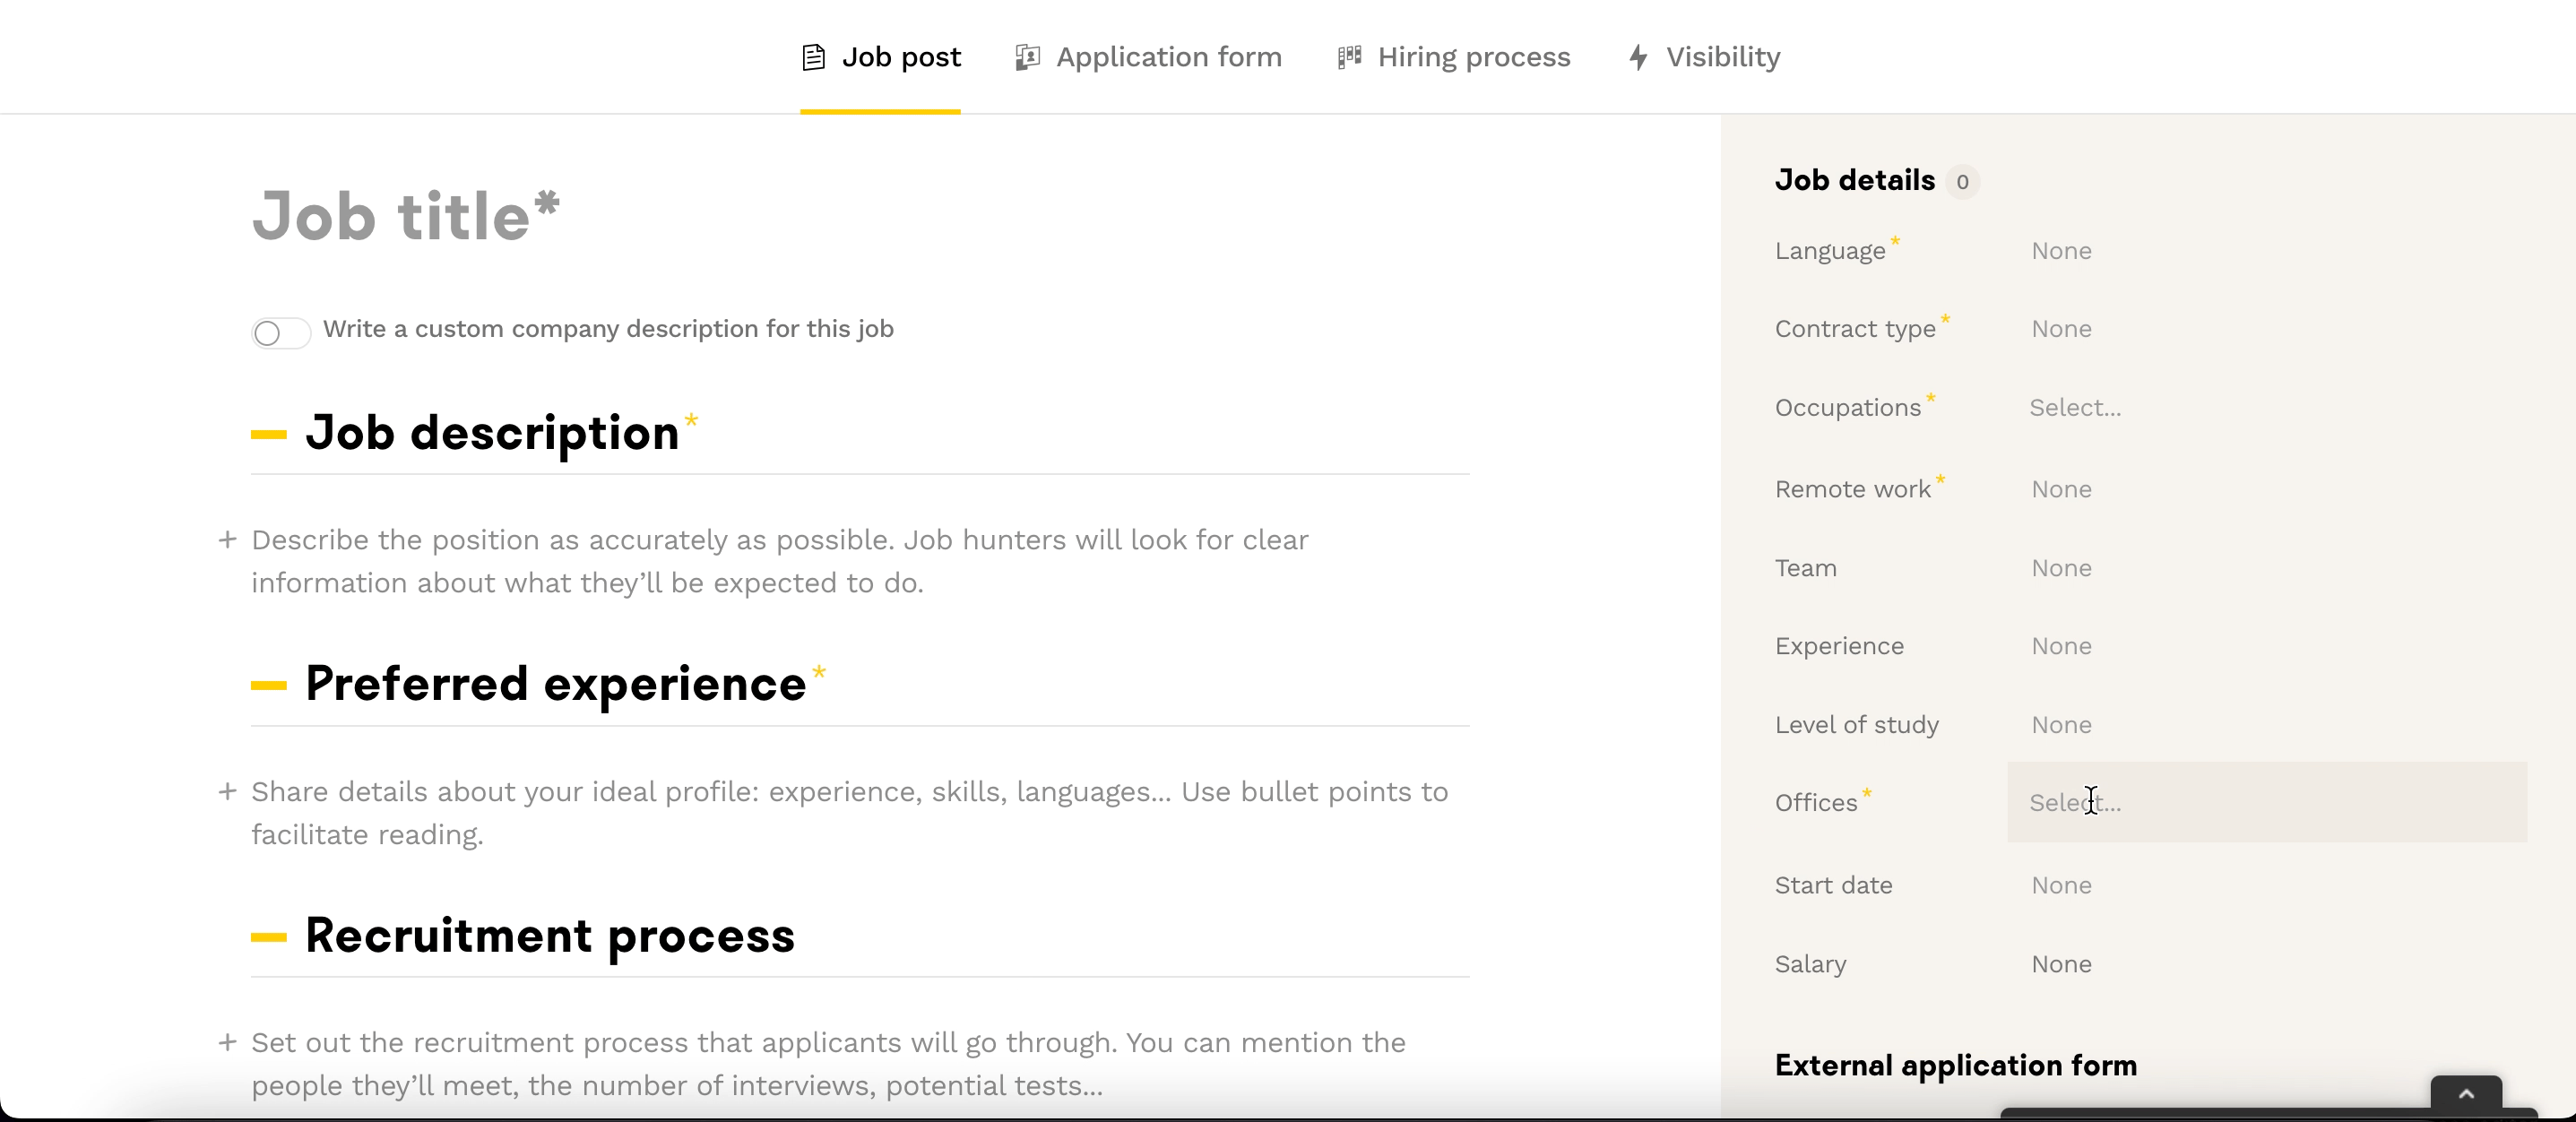Open the Visibility tab

(x=1722, y=58)
